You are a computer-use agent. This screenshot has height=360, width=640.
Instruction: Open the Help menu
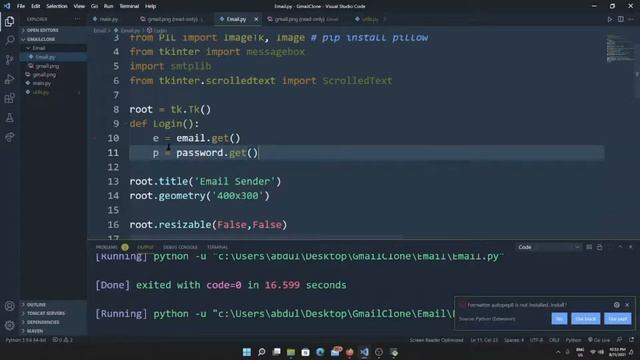151,6
